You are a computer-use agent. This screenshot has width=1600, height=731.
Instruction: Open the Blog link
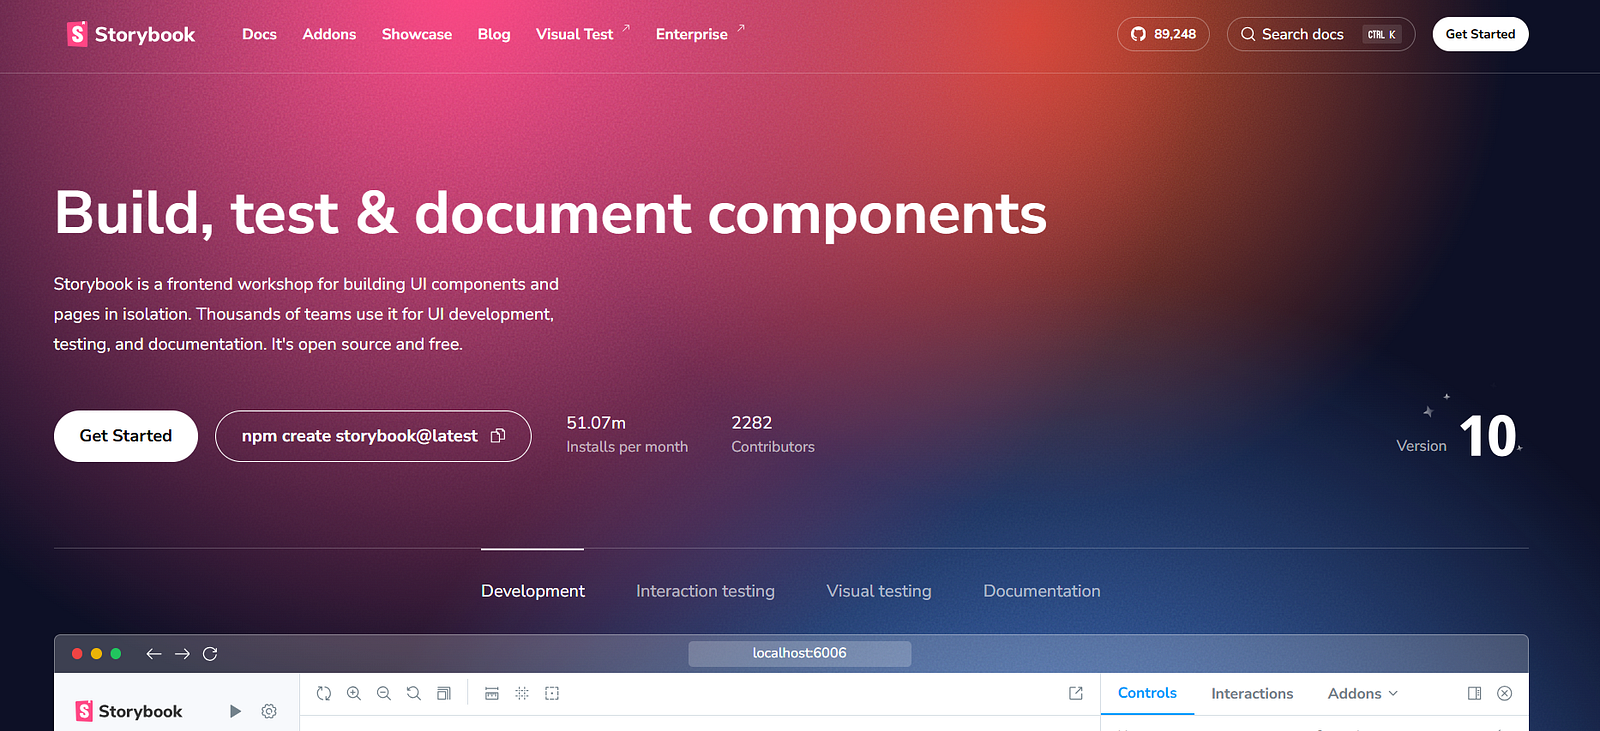pos(494,34)
